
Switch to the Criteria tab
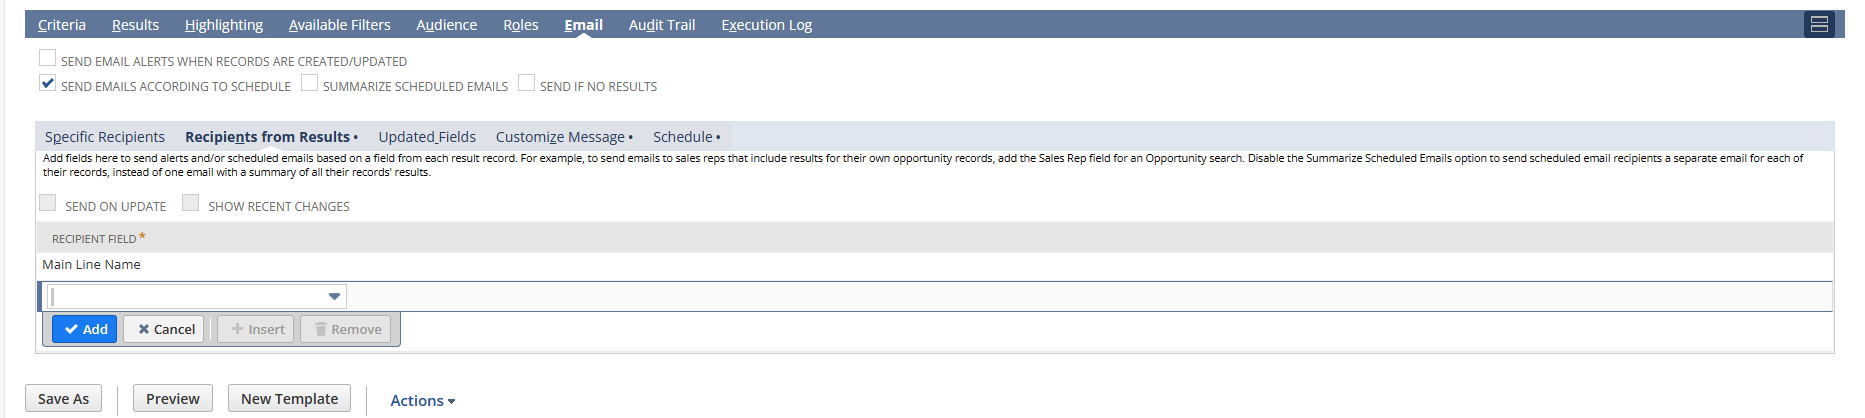(62, 24)
